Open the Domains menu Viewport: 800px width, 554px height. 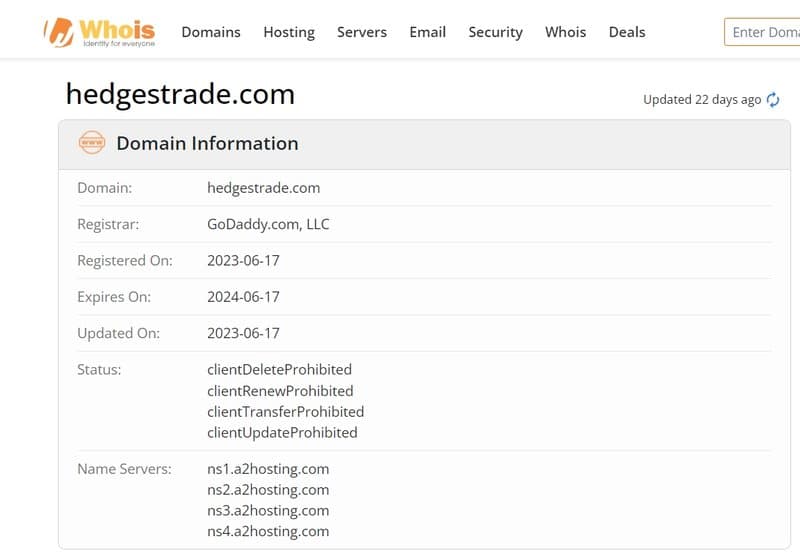click(211, 32)
